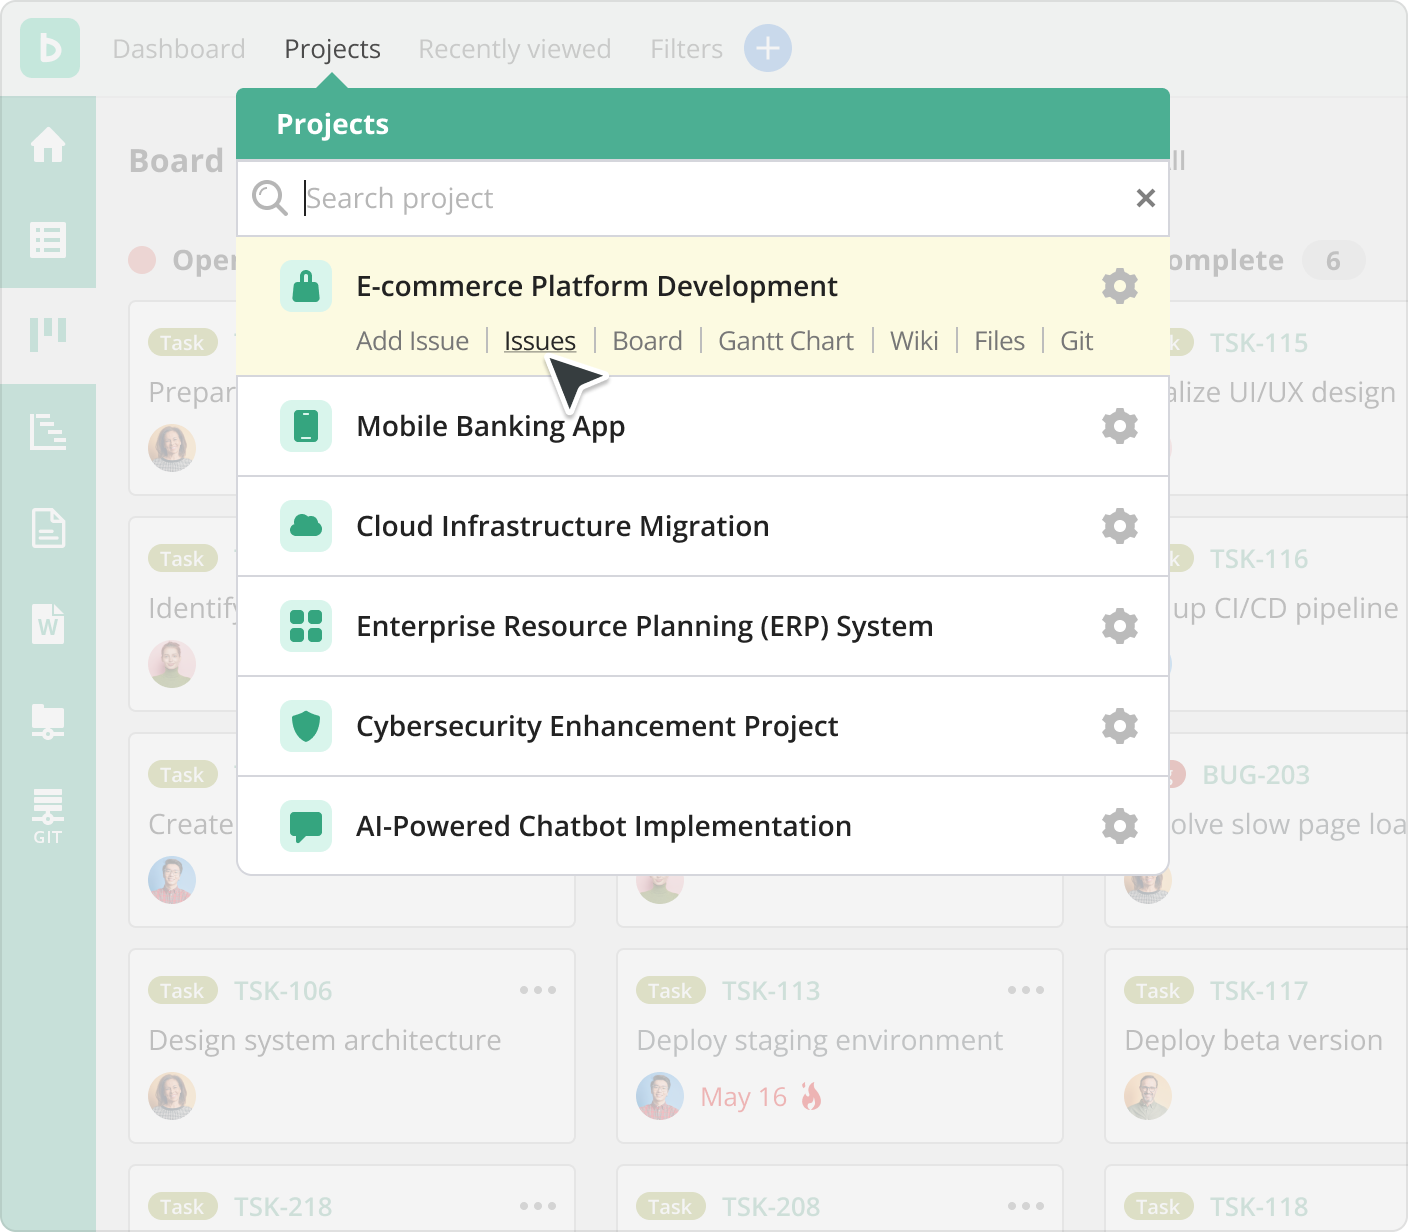Click the cloud icon for Cloud Infrastructure Migration
The width and height of the screenshot is (1408, 1232).
pos(306,526)
